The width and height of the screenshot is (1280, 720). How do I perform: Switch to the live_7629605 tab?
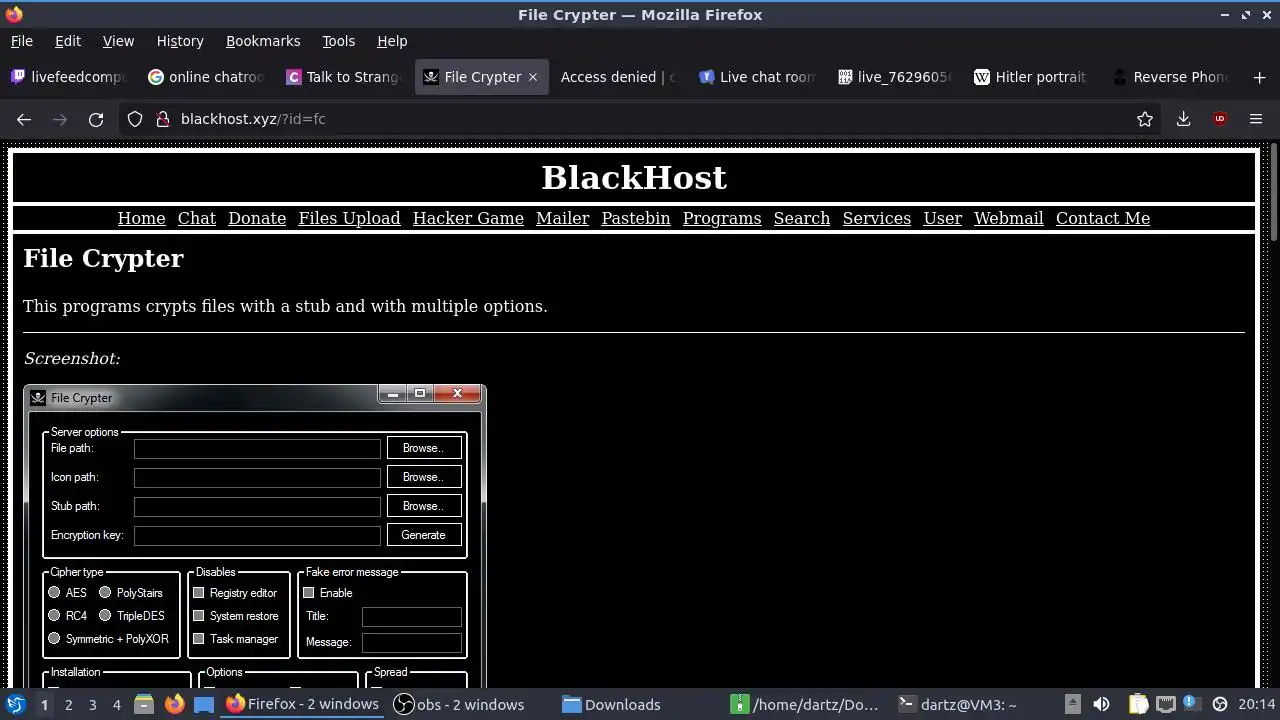coord(895,77)
